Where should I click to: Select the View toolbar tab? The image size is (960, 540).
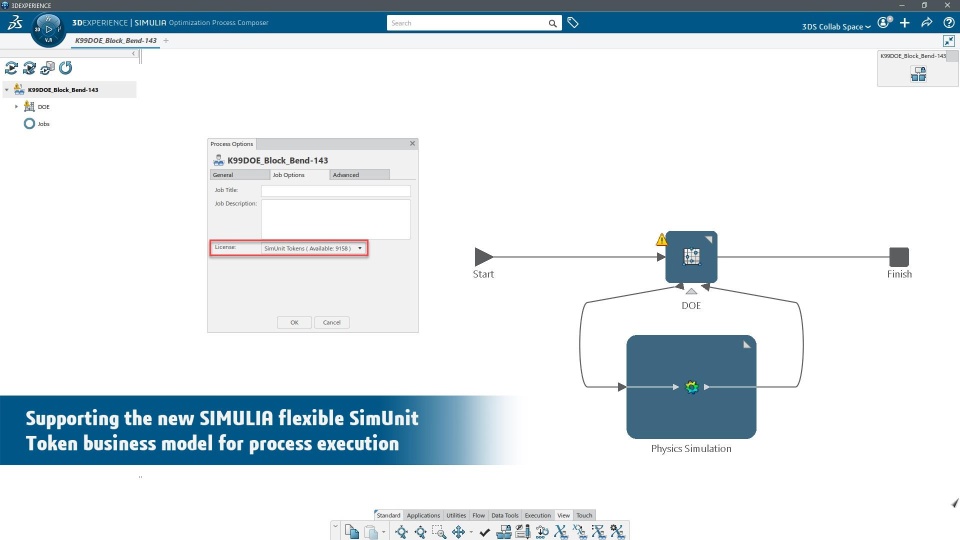563,516
